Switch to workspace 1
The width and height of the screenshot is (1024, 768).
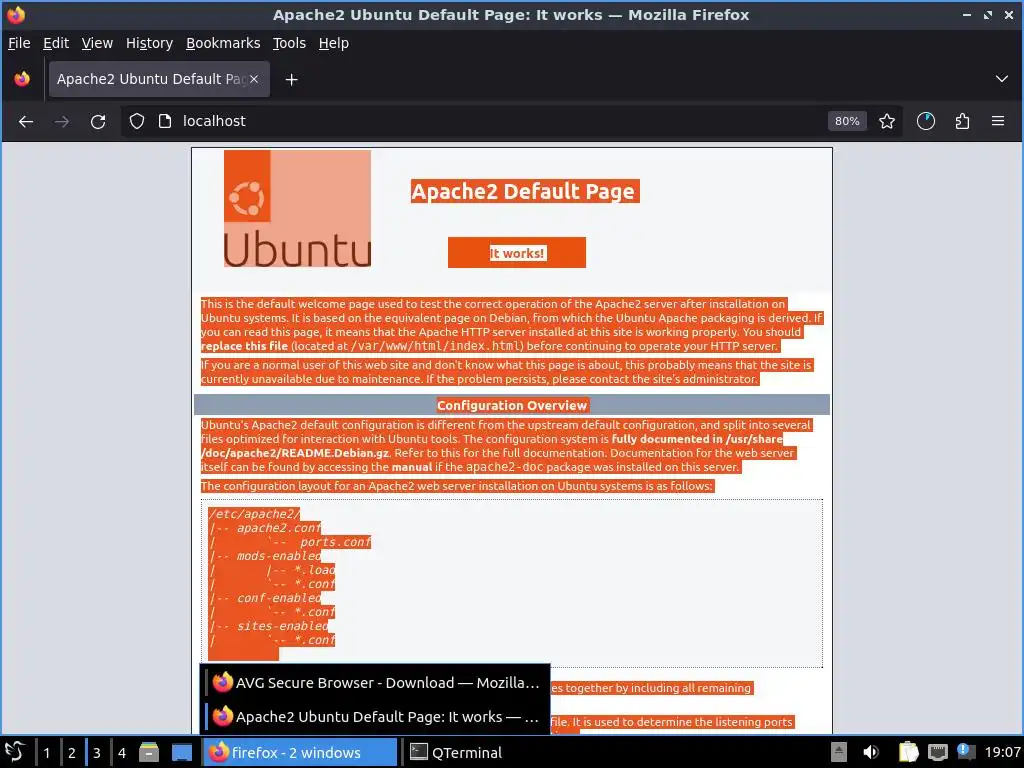[x=46, y=752]
